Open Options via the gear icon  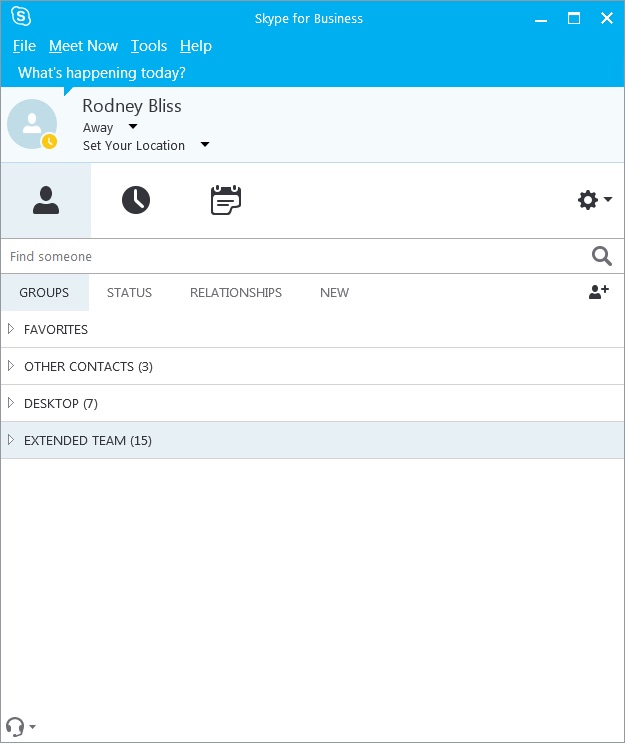pyautogui.click(x=588, y=200)
